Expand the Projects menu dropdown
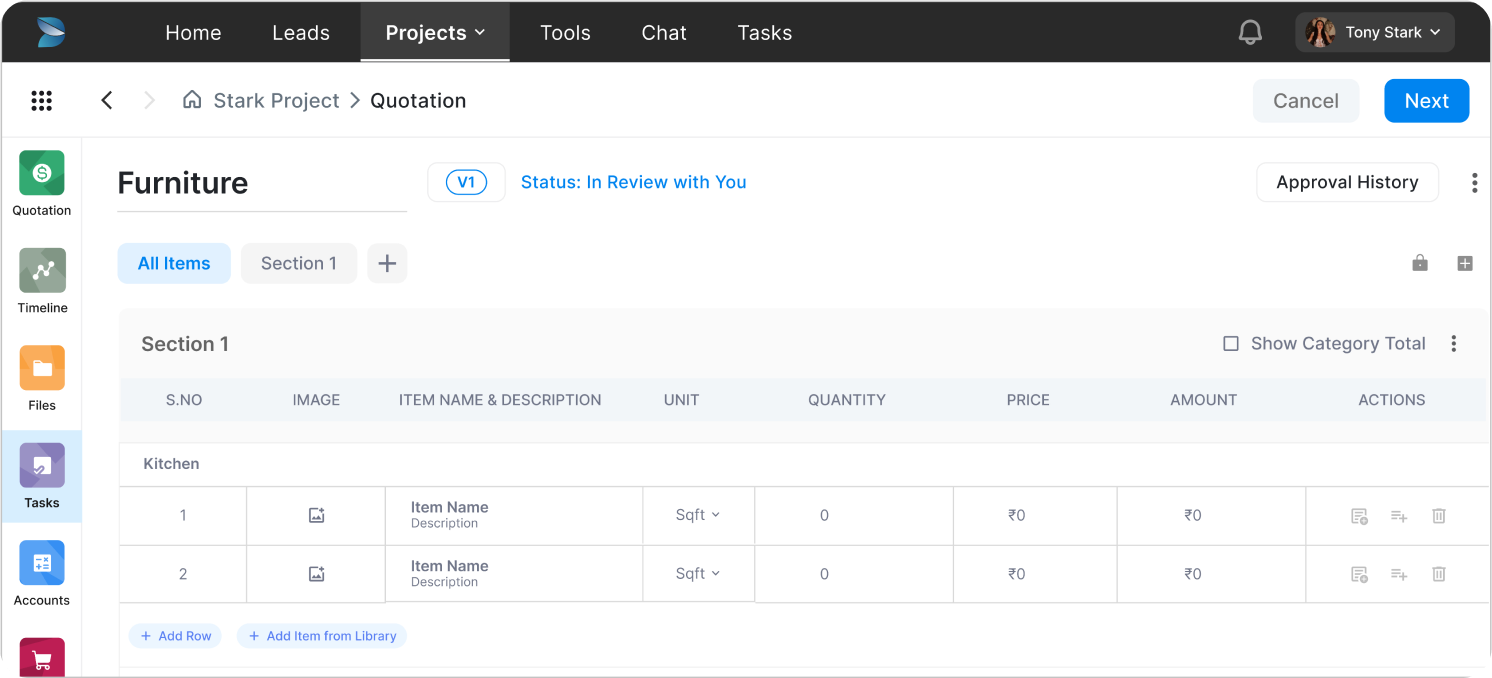The height and width of the screenshot is (678, 1492). click(x=435, y=33)
